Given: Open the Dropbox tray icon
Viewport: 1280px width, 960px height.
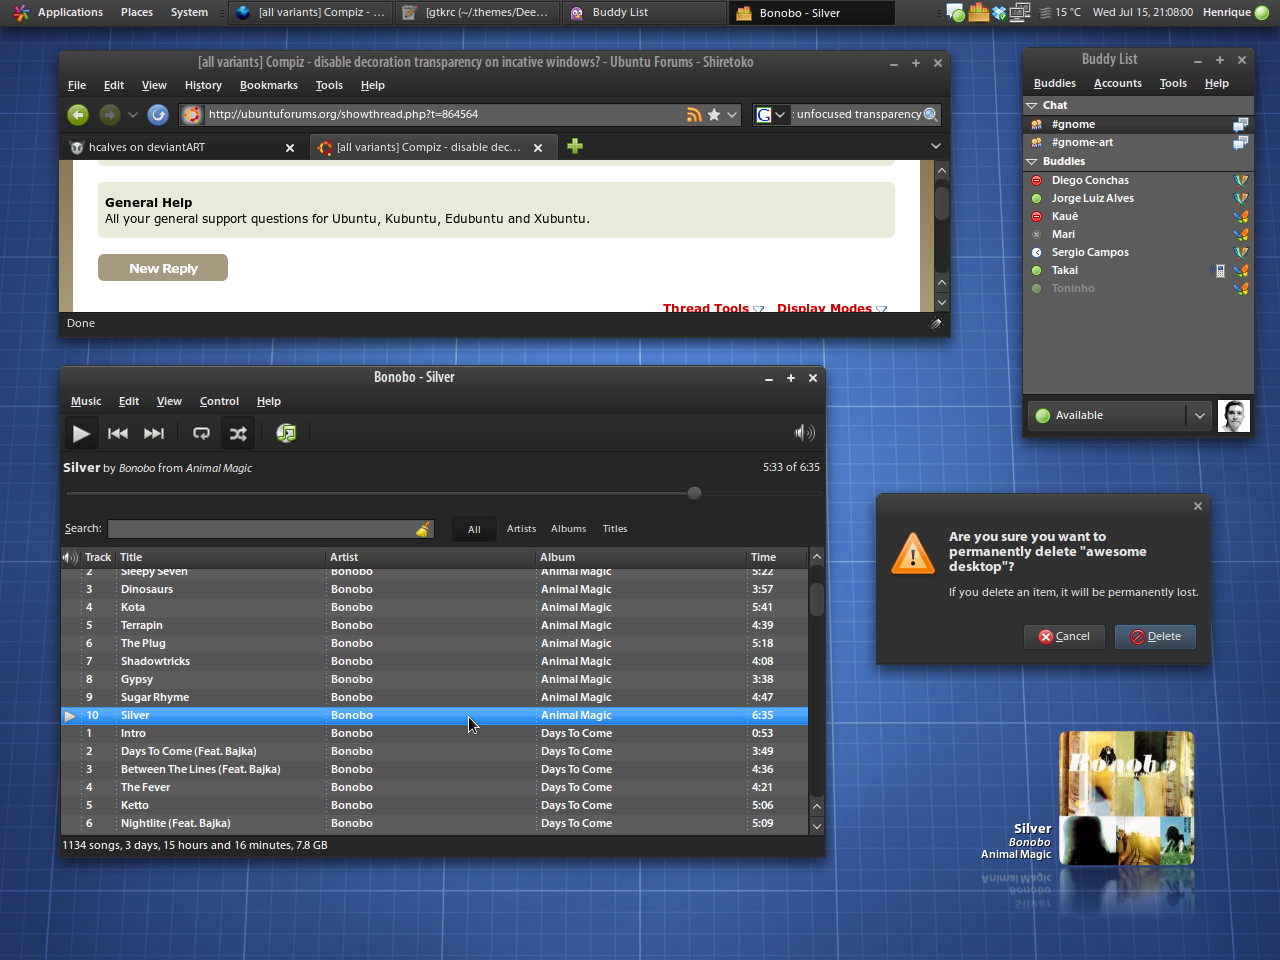Looking at the screenshot, I should [x=999, y=13].
